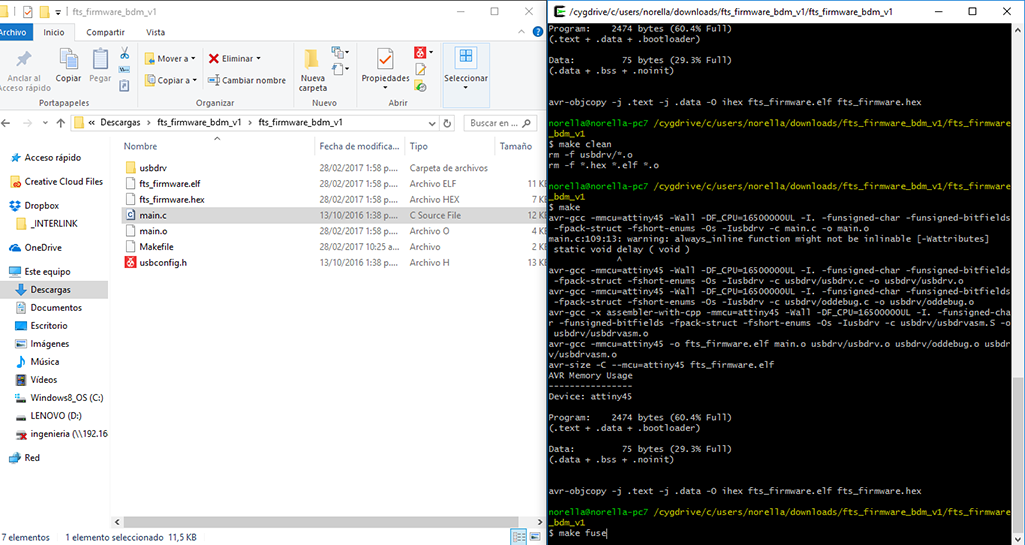The image size is (1025, 545).
Task: Select the main.o file
Action: click(x=154, y=231)
